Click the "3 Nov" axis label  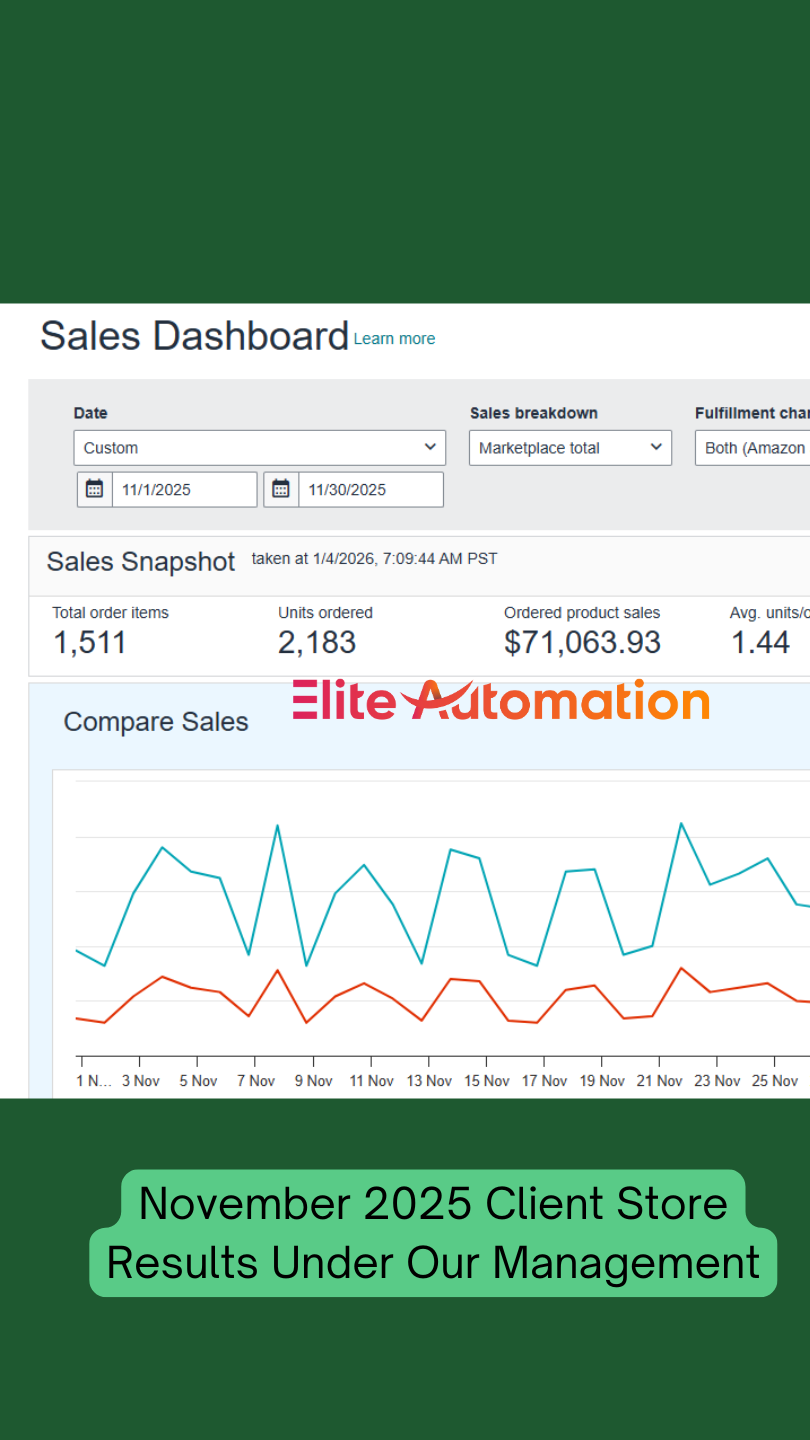pos(141,1081)
